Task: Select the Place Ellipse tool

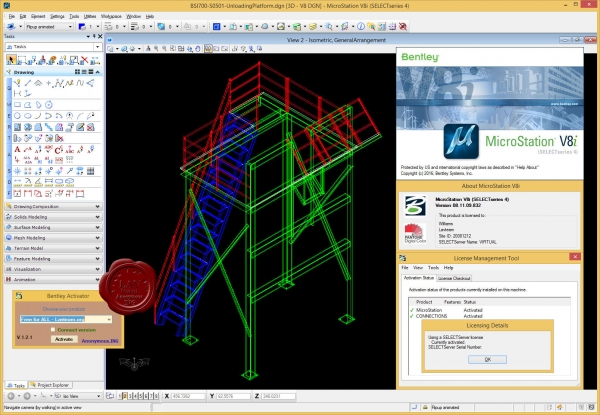Action: 28,116
